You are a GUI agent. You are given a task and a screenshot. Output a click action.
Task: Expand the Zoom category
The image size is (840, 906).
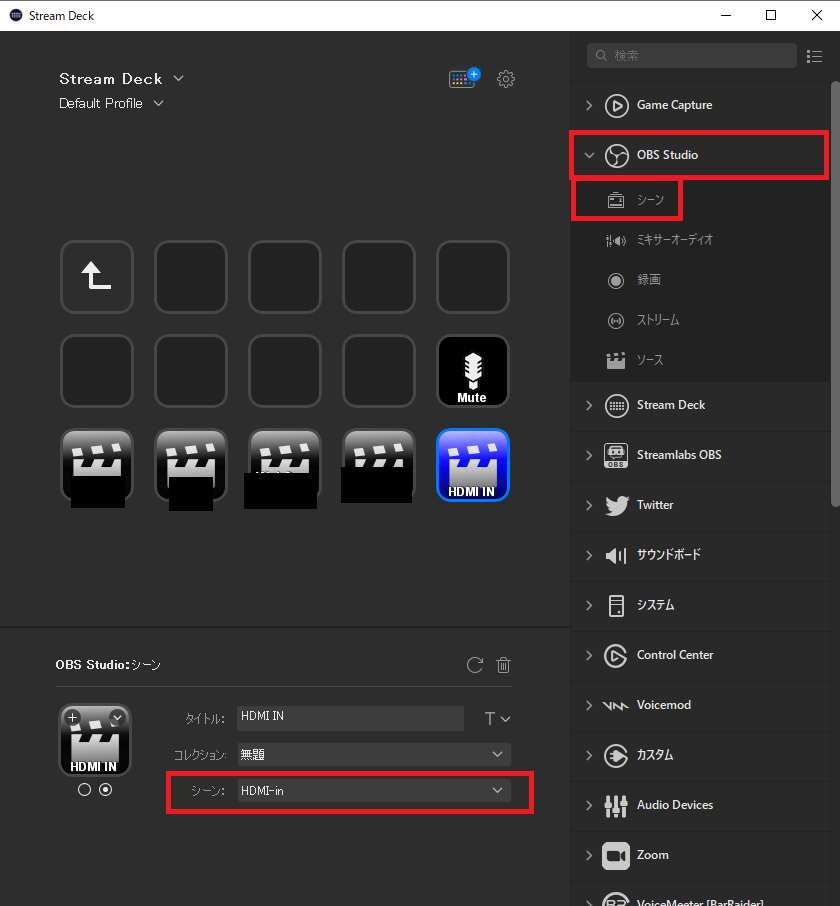click(589, 856)
